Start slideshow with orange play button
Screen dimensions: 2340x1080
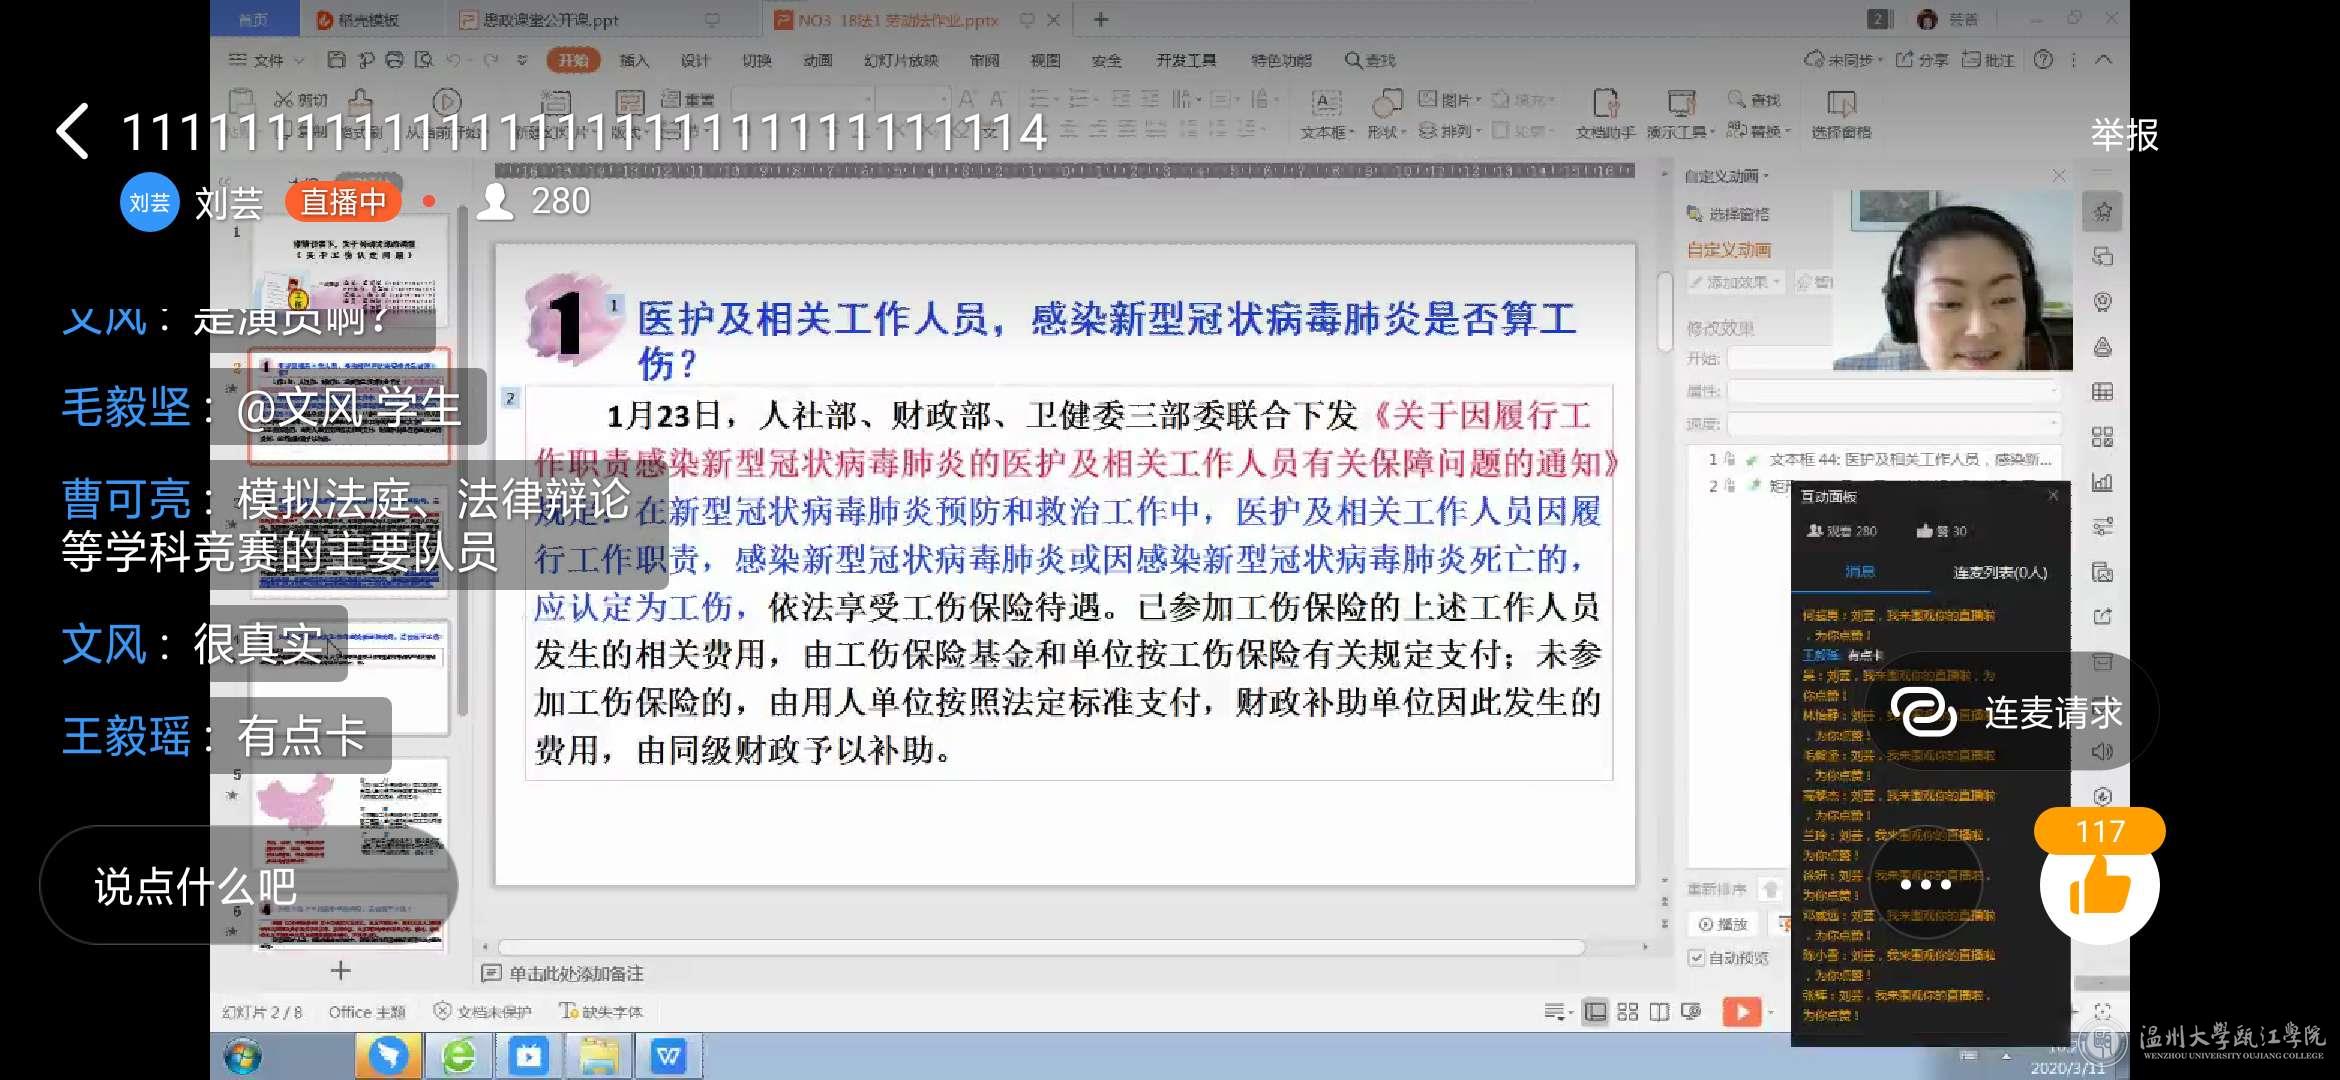pos(1742,1012)
